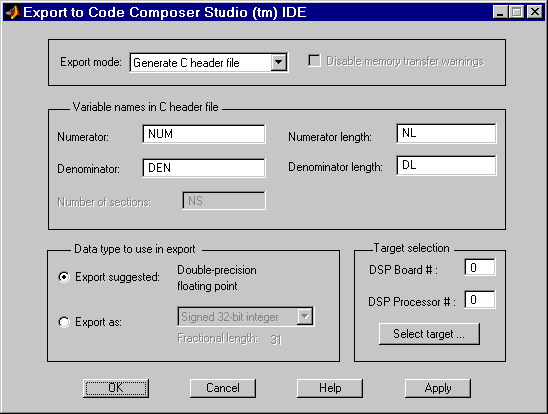Open Help for this dialog
Screen dimensions: 548x414
click(x=330, y=388)
